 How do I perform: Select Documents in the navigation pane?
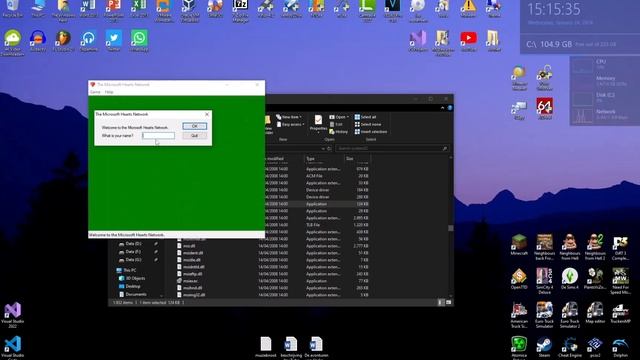click(133, 294)
